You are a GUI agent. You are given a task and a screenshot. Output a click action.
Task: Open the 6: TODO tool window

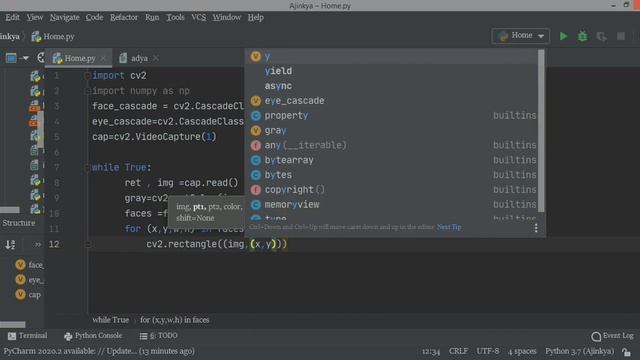tap(158, 336)
